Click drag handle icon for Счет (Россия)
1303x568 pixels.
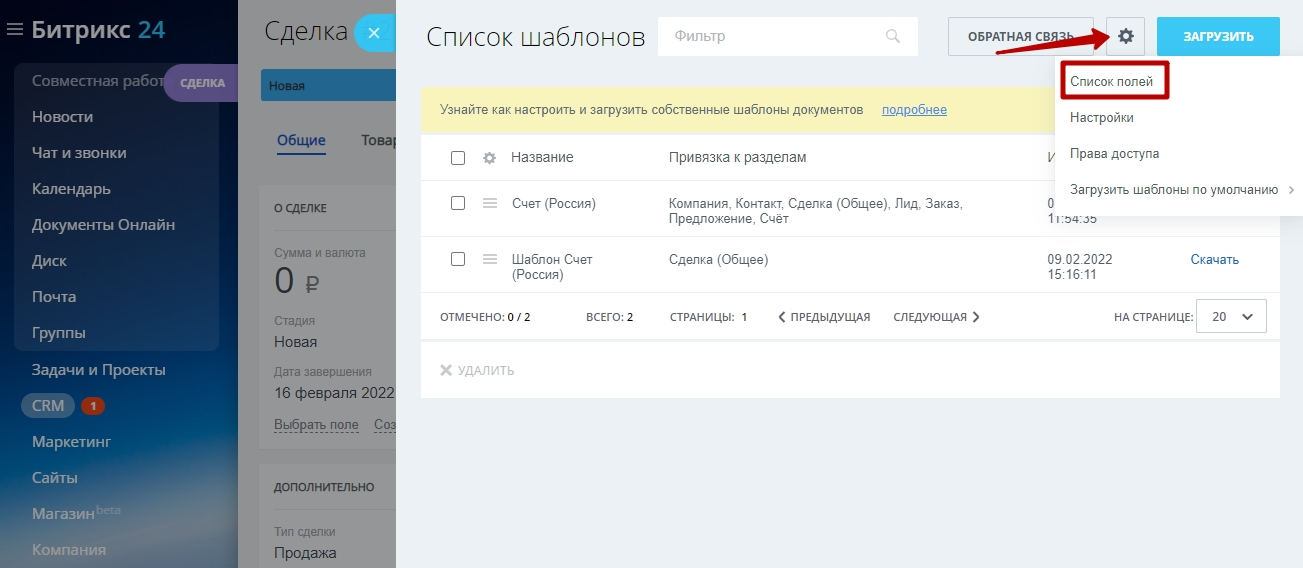[x=490, y=203]
